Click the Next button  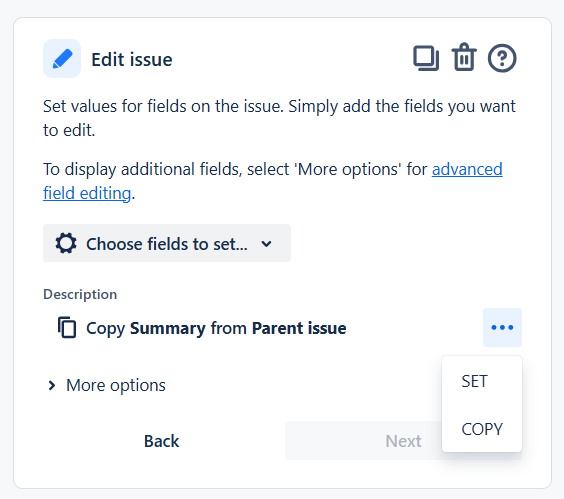pos(403,441)
